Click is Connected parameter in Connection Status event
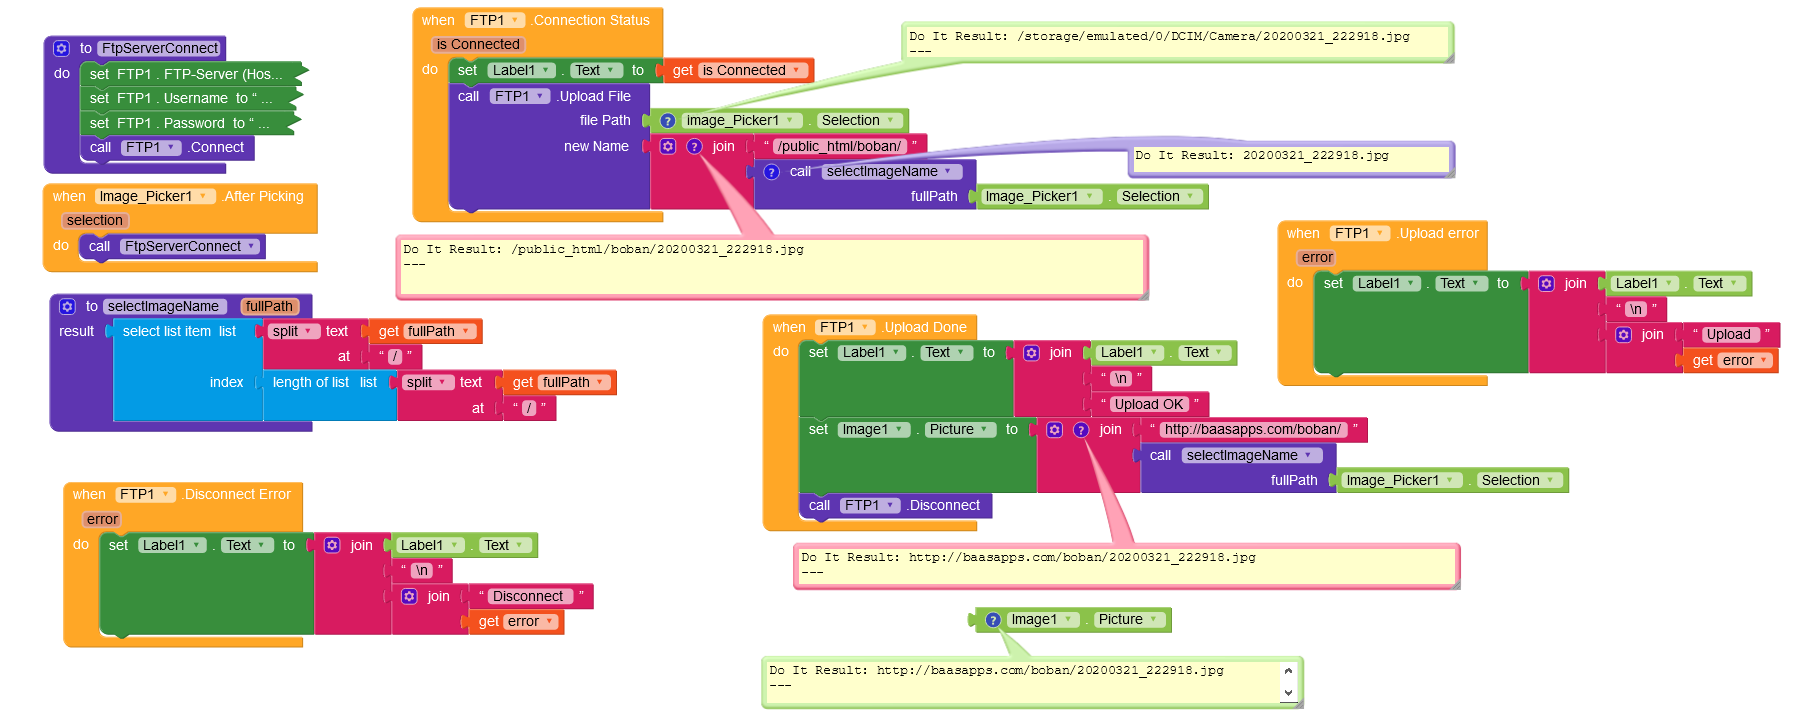 [x=478, y=45]
